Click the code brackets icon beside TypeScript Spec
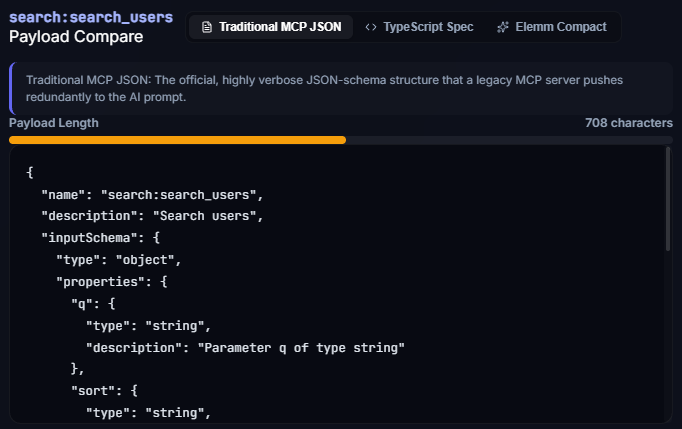 (x=371, y=27)
